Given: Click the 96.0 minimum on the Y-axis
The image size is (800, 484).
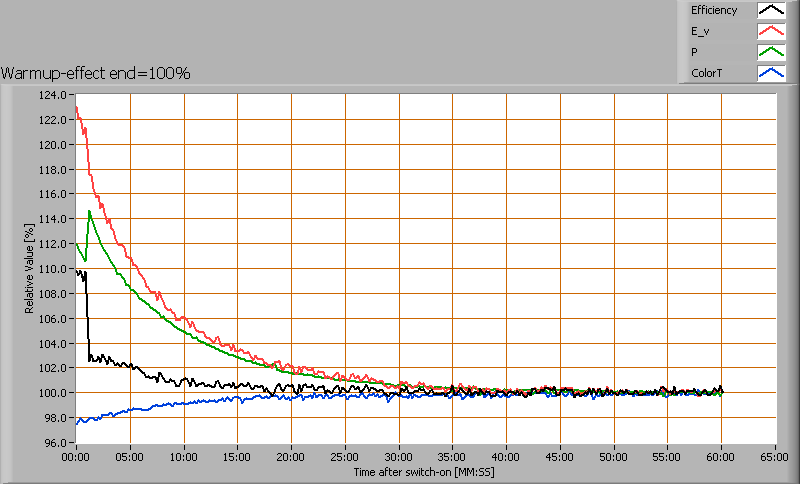Looking at the screenshot, I should tap(54, 442).
